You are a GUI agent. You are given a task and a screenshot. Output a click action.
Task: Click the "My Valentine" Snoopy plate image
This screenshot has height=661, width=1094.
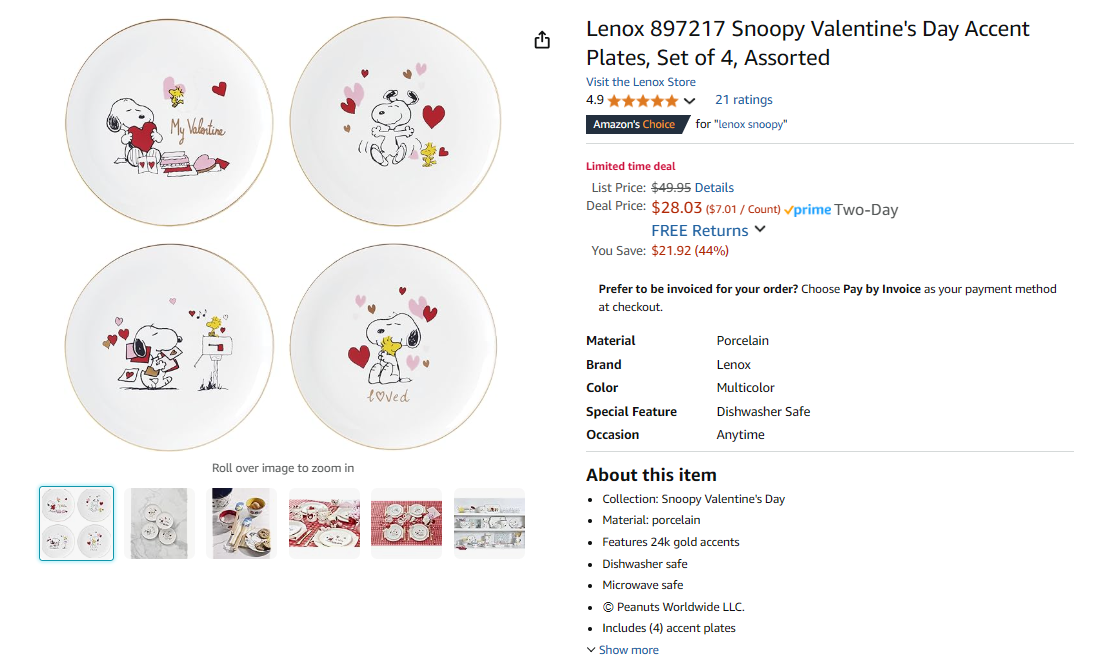[x=169, y=124]
